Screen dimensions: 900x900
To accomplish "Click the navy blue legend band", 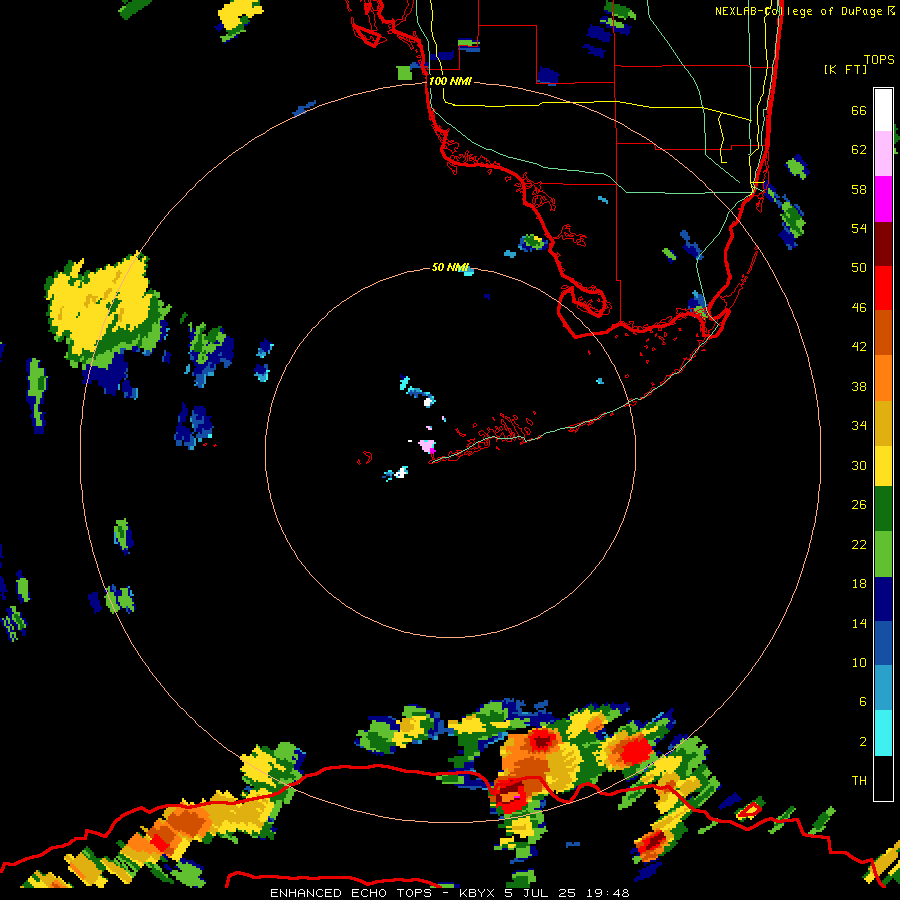I will pyautogui.click(x=883, y=599).
